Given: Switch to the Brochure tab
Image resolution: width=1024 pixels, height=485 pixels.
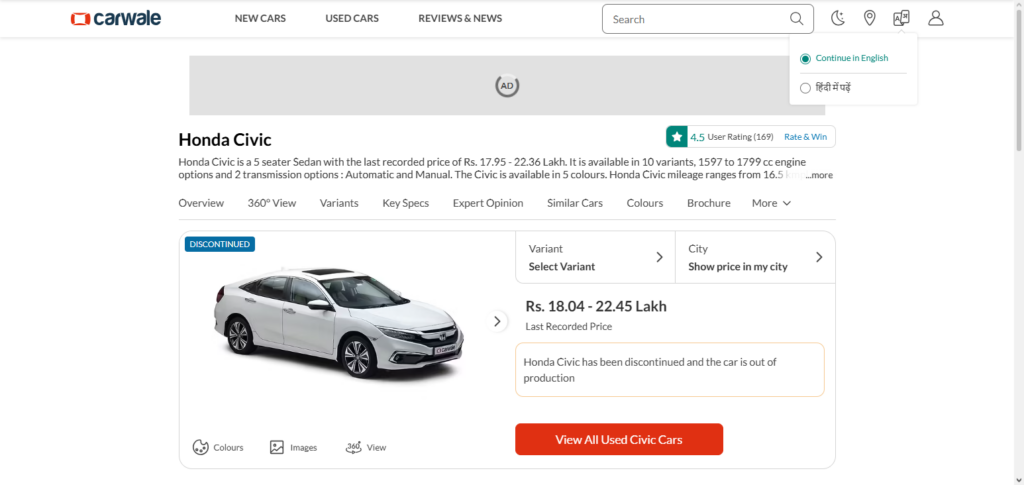Looking at the screenshot, I should tap(709, 203).
